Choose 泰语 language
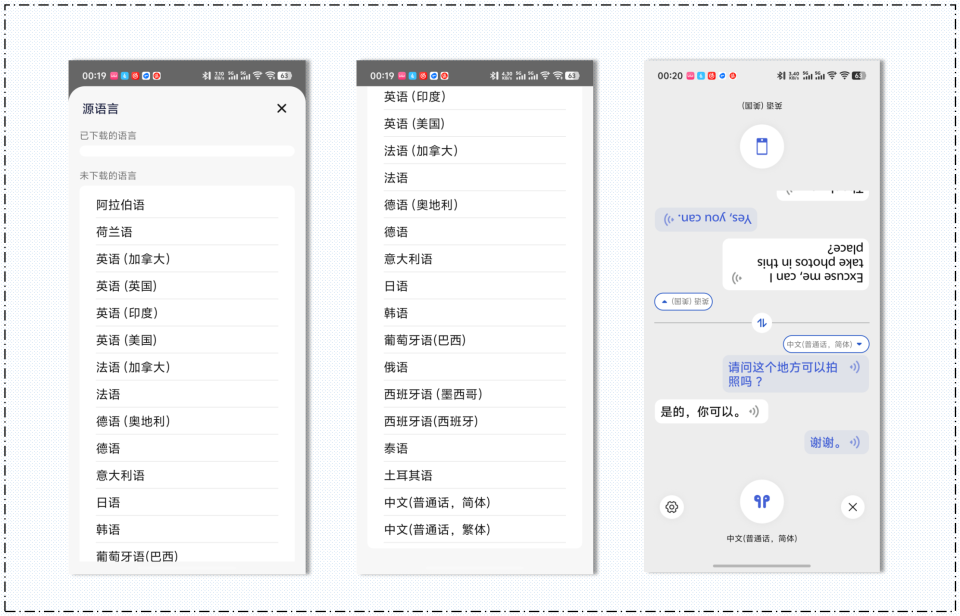The width and height of the screenshot is (960, 616). 474,448
